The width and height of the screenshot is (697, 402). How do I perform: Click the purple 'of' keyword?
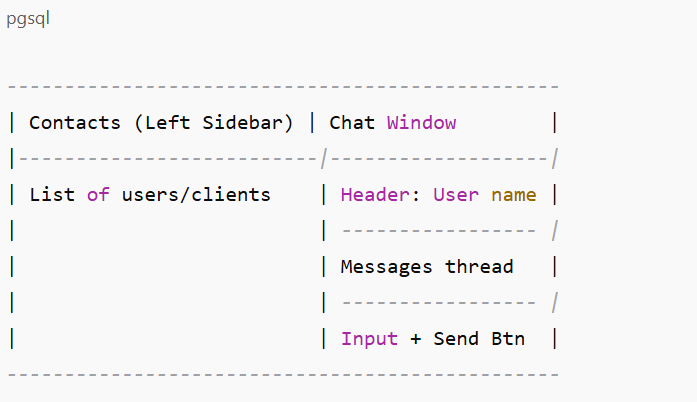click(x=98, y=194)
